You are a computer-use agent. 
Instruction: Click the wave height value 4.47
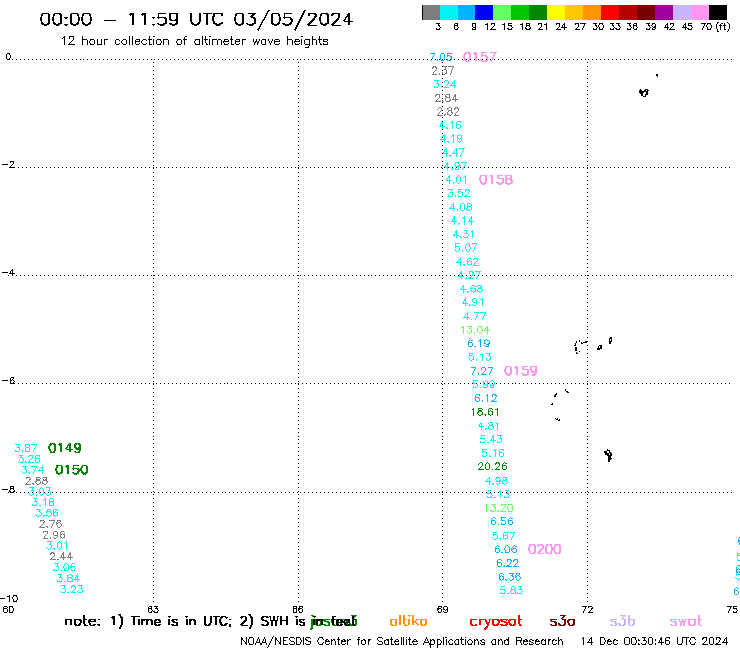tap(454, 153)
